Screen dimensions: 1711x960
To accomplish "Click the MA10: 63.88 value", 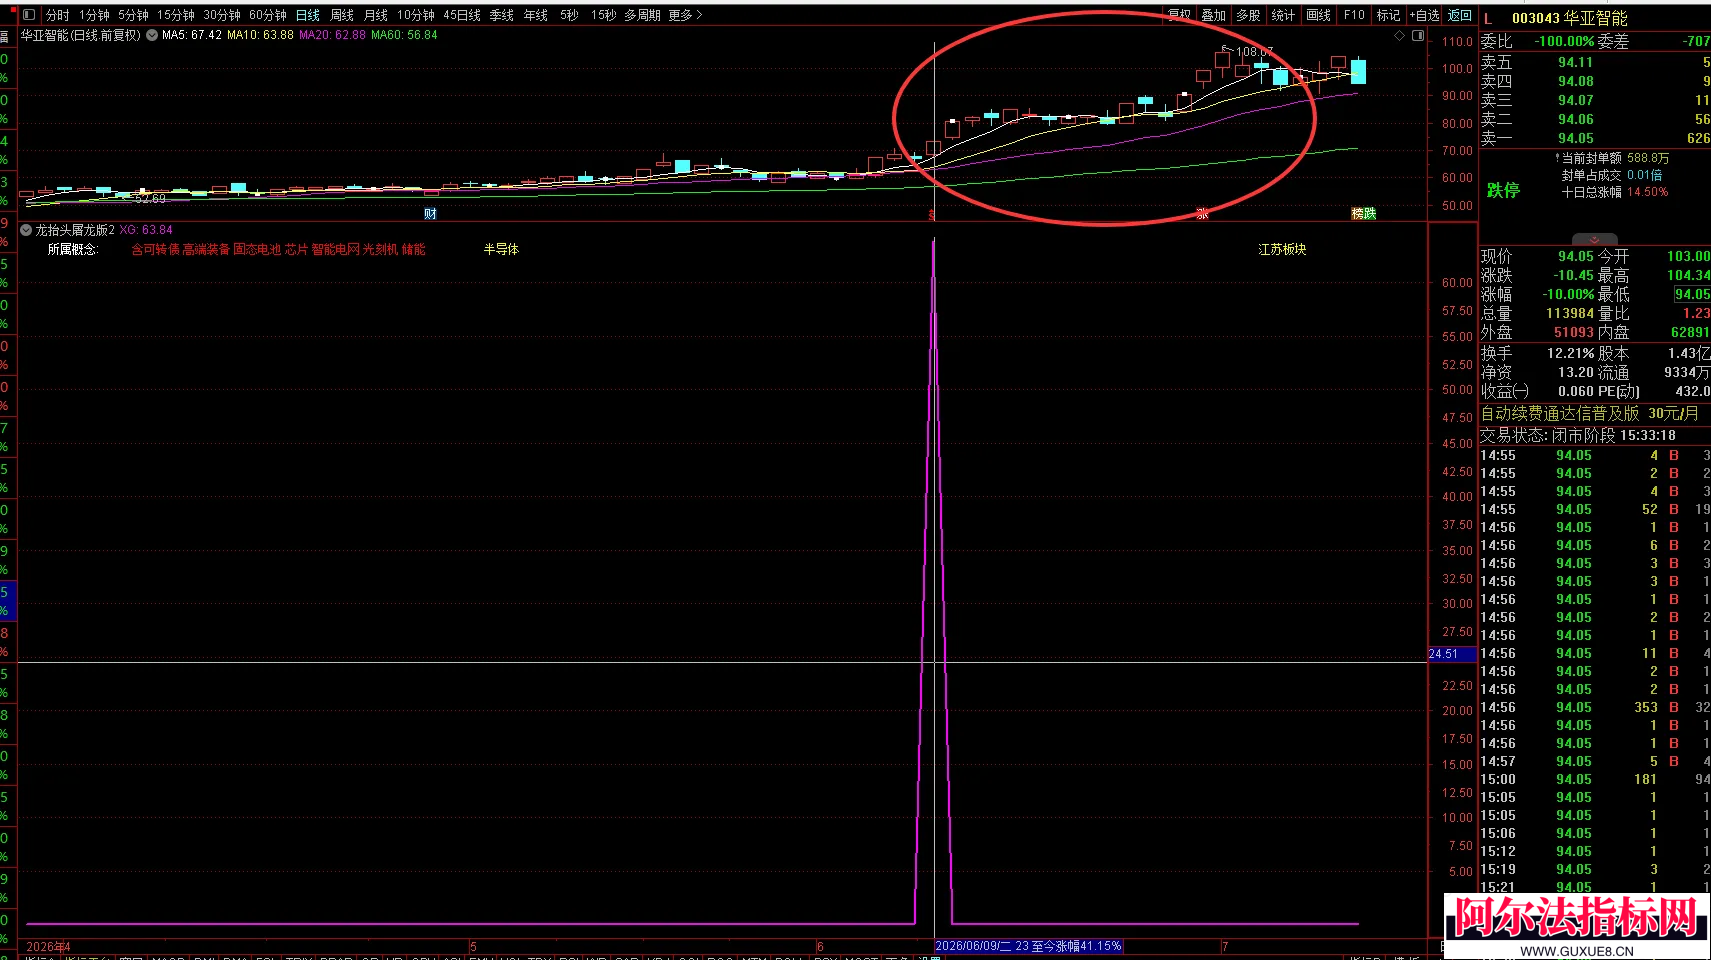I will pos(260,35).
